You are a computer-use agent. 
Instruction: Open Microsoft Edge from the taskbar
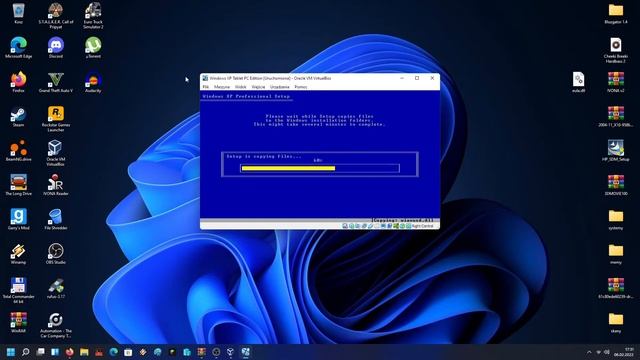pos(113,352)
